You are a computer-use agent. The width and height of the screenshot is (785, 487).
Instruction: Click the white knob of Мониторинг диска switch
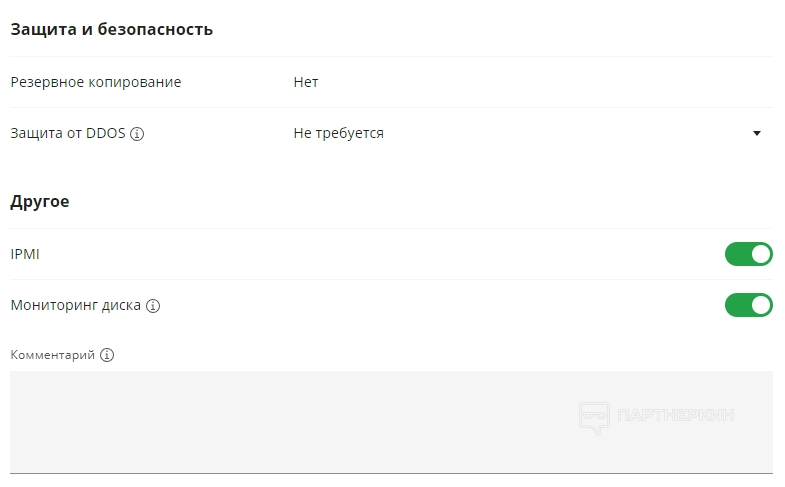[x=761, y=305]
